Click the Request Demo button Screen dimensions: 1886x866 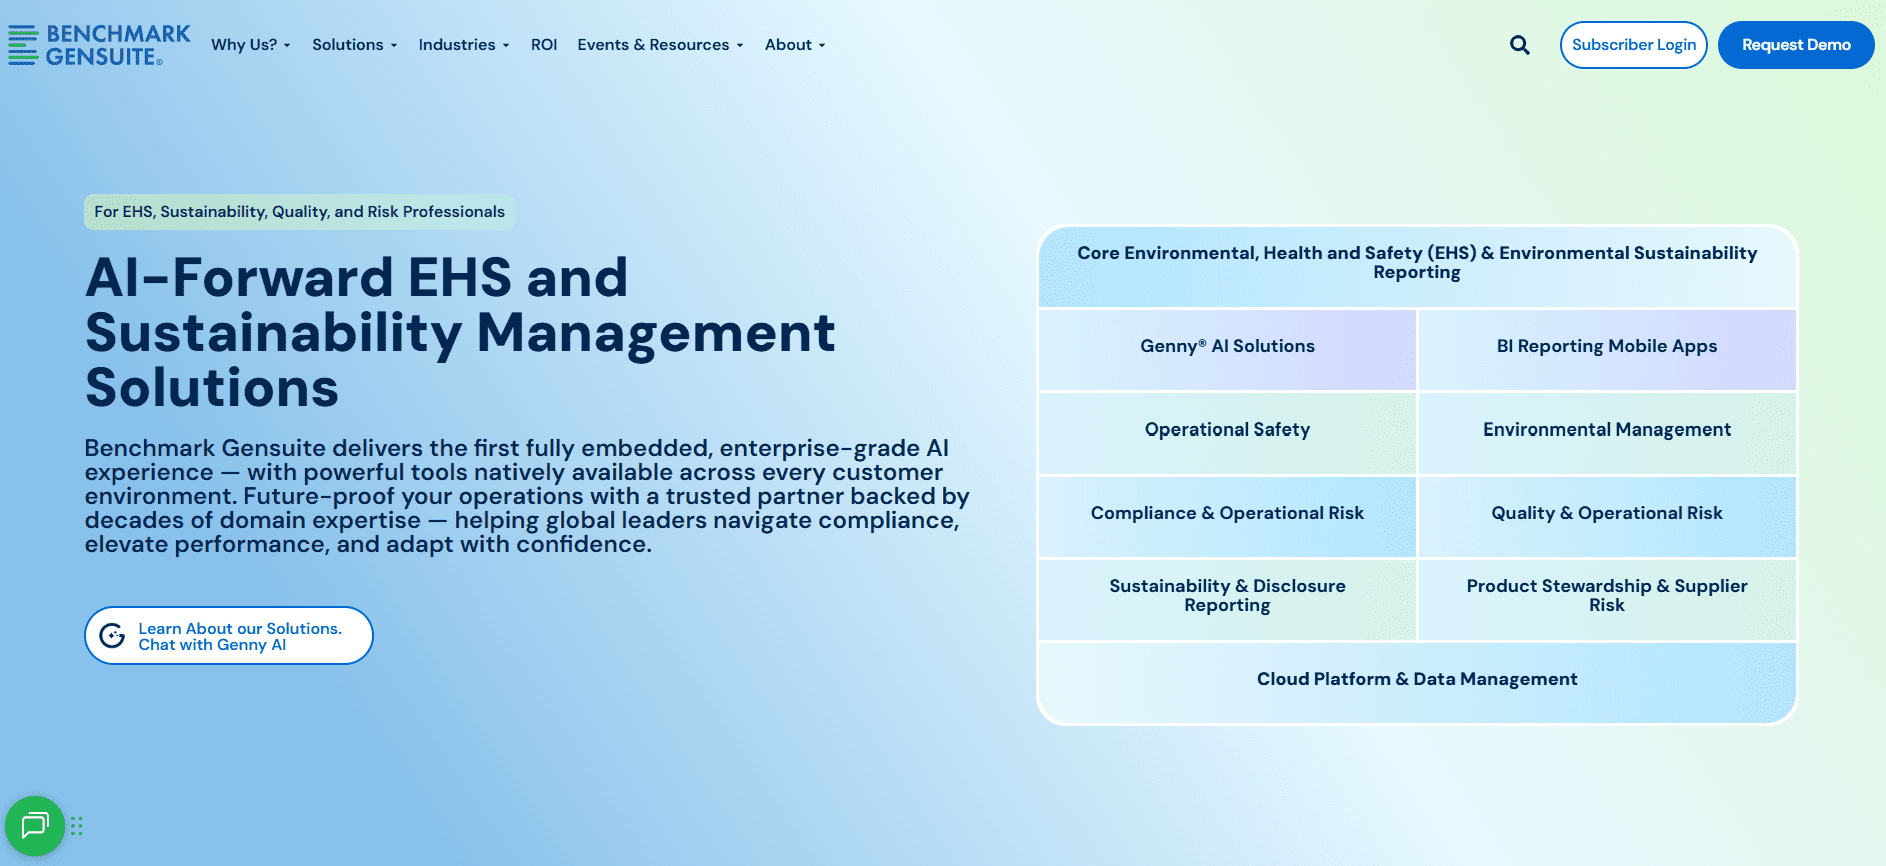click(x=1796, y=45)
